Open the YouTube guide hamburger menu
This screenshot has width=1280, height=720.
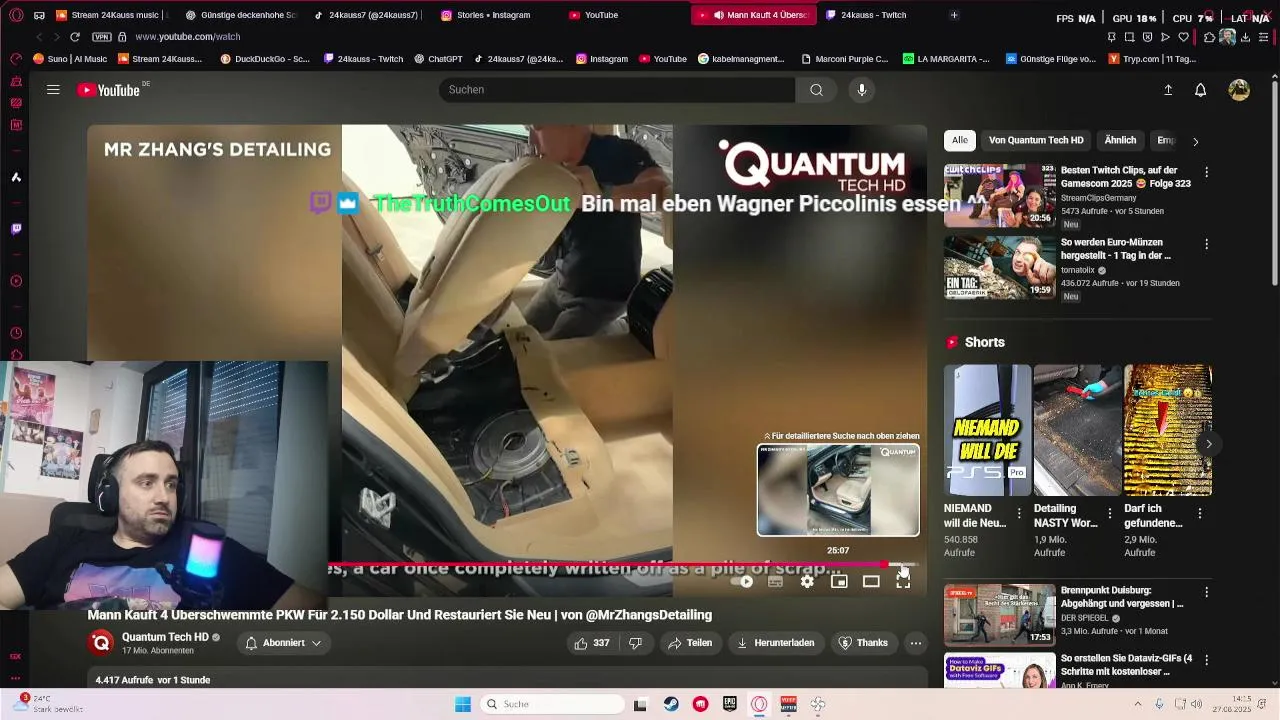pos(53,90)
